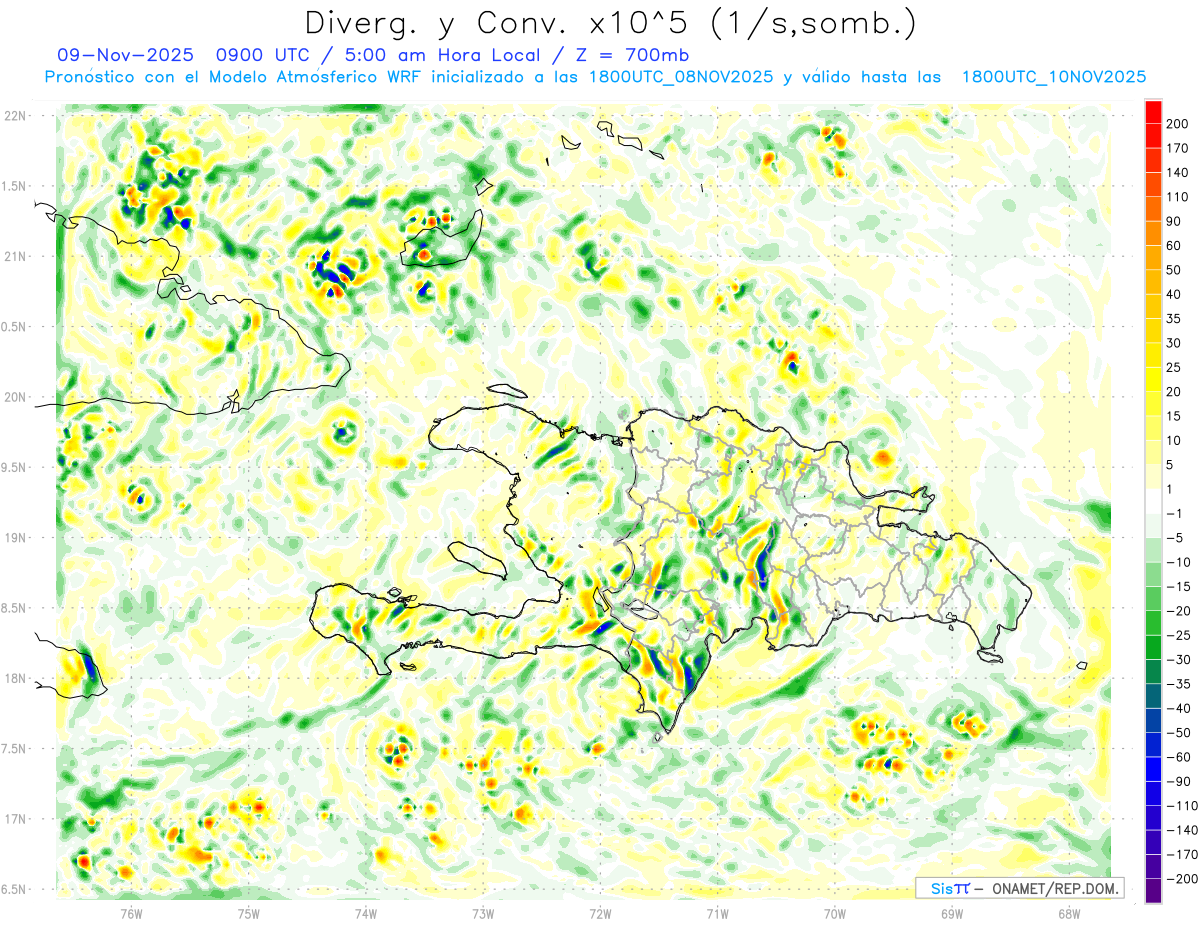Click the '-35' colorbar label
The image size is (1200, 927).
point(1177,684)
